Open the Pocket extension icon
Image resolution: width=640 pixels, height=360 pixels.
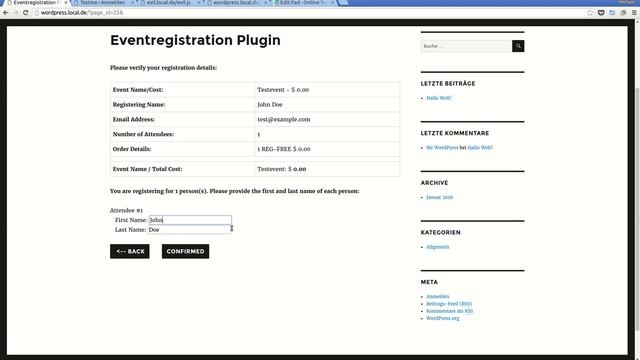(601, 13)
